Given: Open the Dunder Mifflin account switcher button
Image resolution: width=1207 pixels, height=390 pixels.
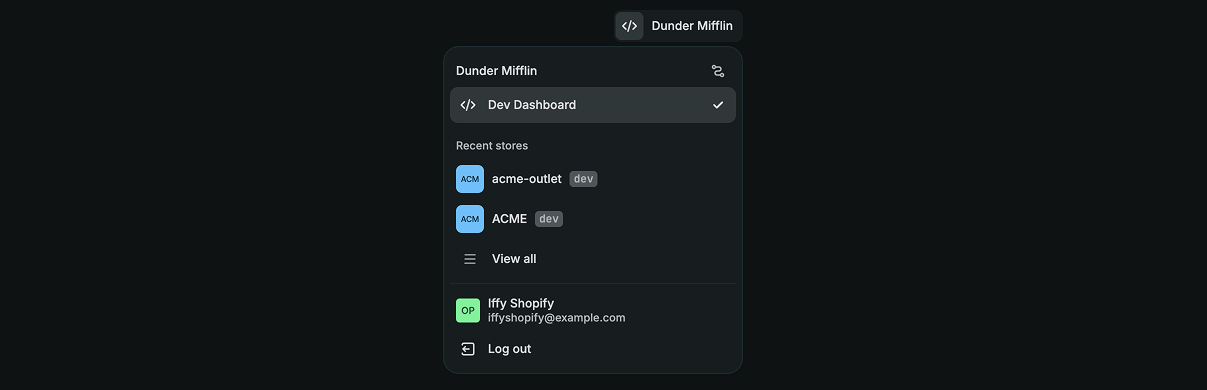Looking at the screenshot, I should pyautogui.click(x=678, y=26).
